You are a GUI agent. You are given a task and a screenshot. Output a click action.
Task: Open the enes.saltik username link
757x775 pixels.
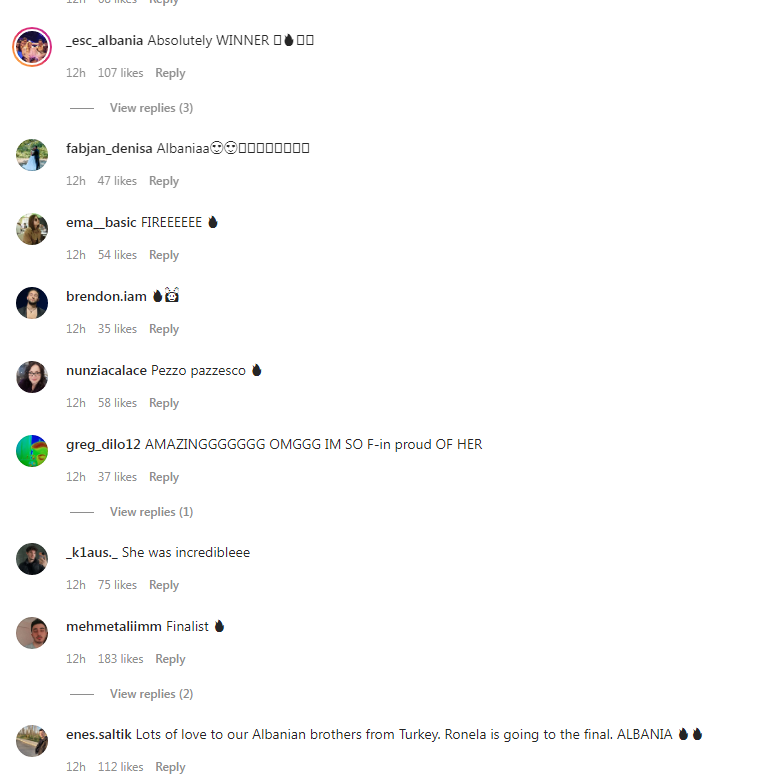pos(99,734)
